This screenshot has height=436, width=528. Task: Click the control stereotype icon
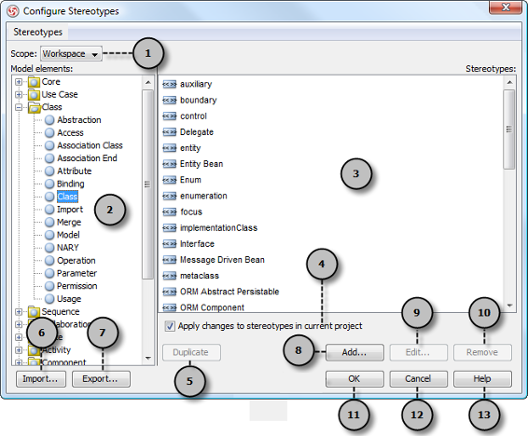169,116
